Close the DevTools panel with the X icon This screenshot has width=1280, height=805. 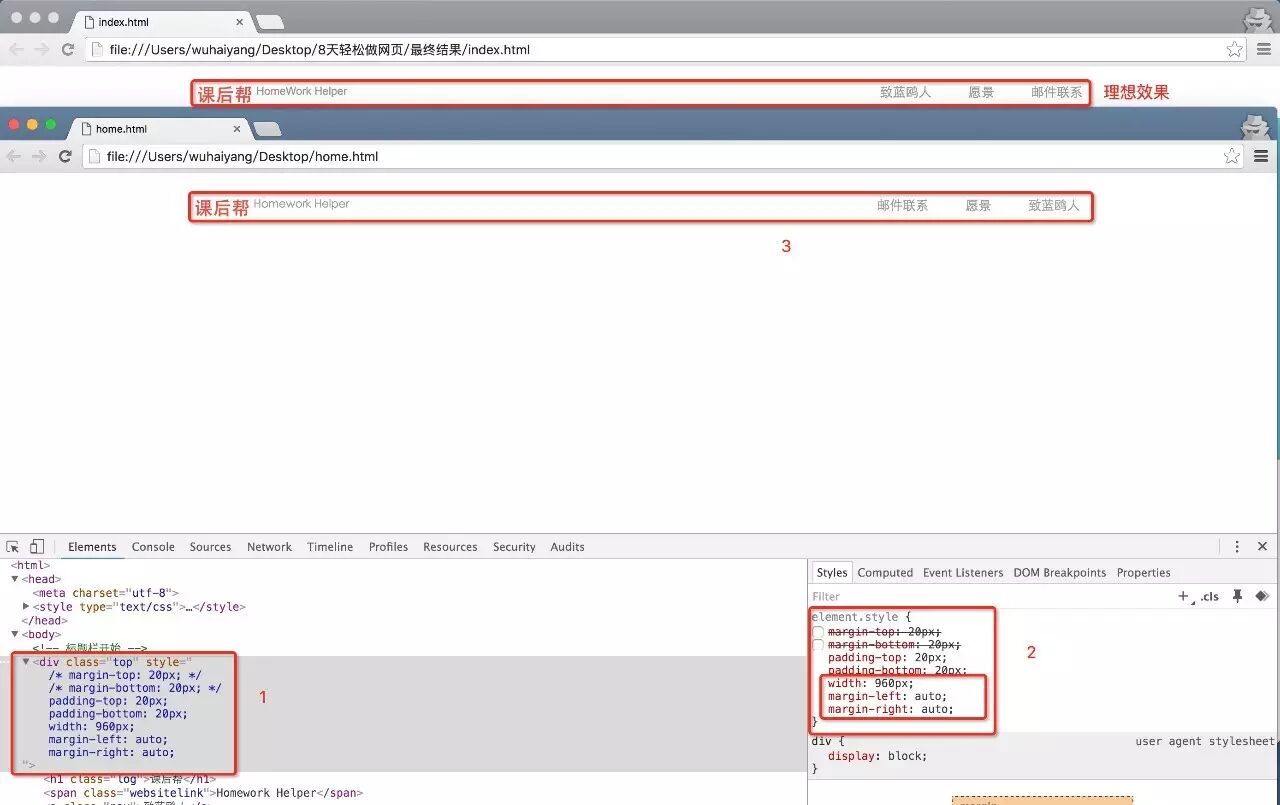[1262, 547]
